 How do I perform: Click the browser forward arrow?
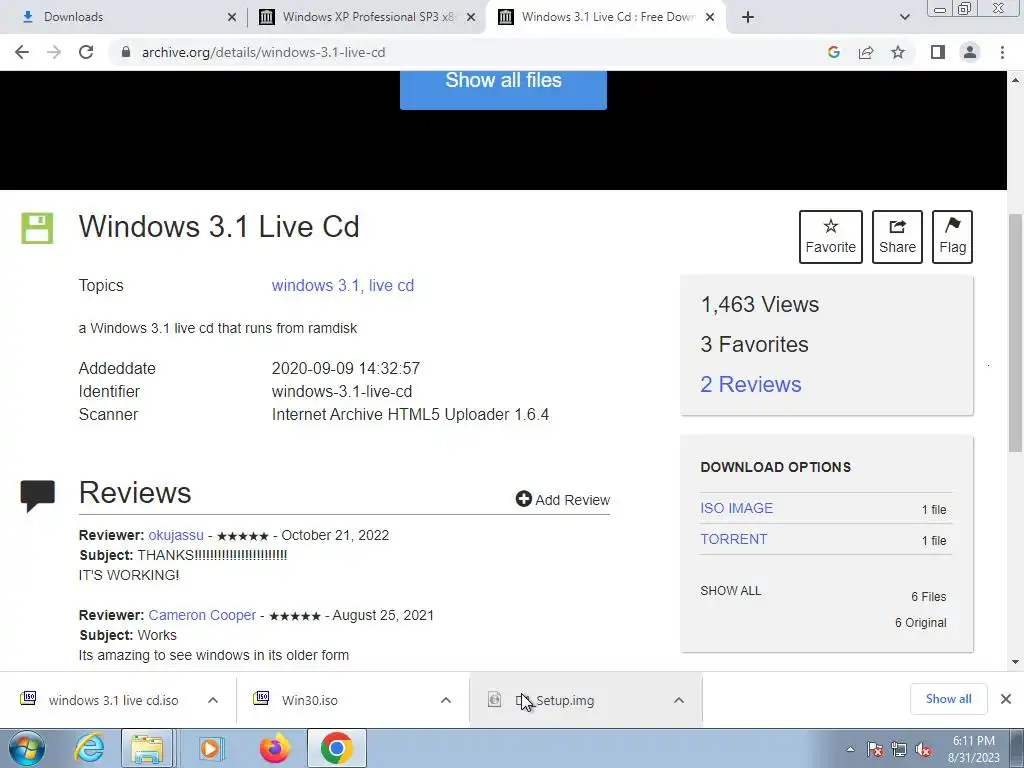(x=54, y=52)
